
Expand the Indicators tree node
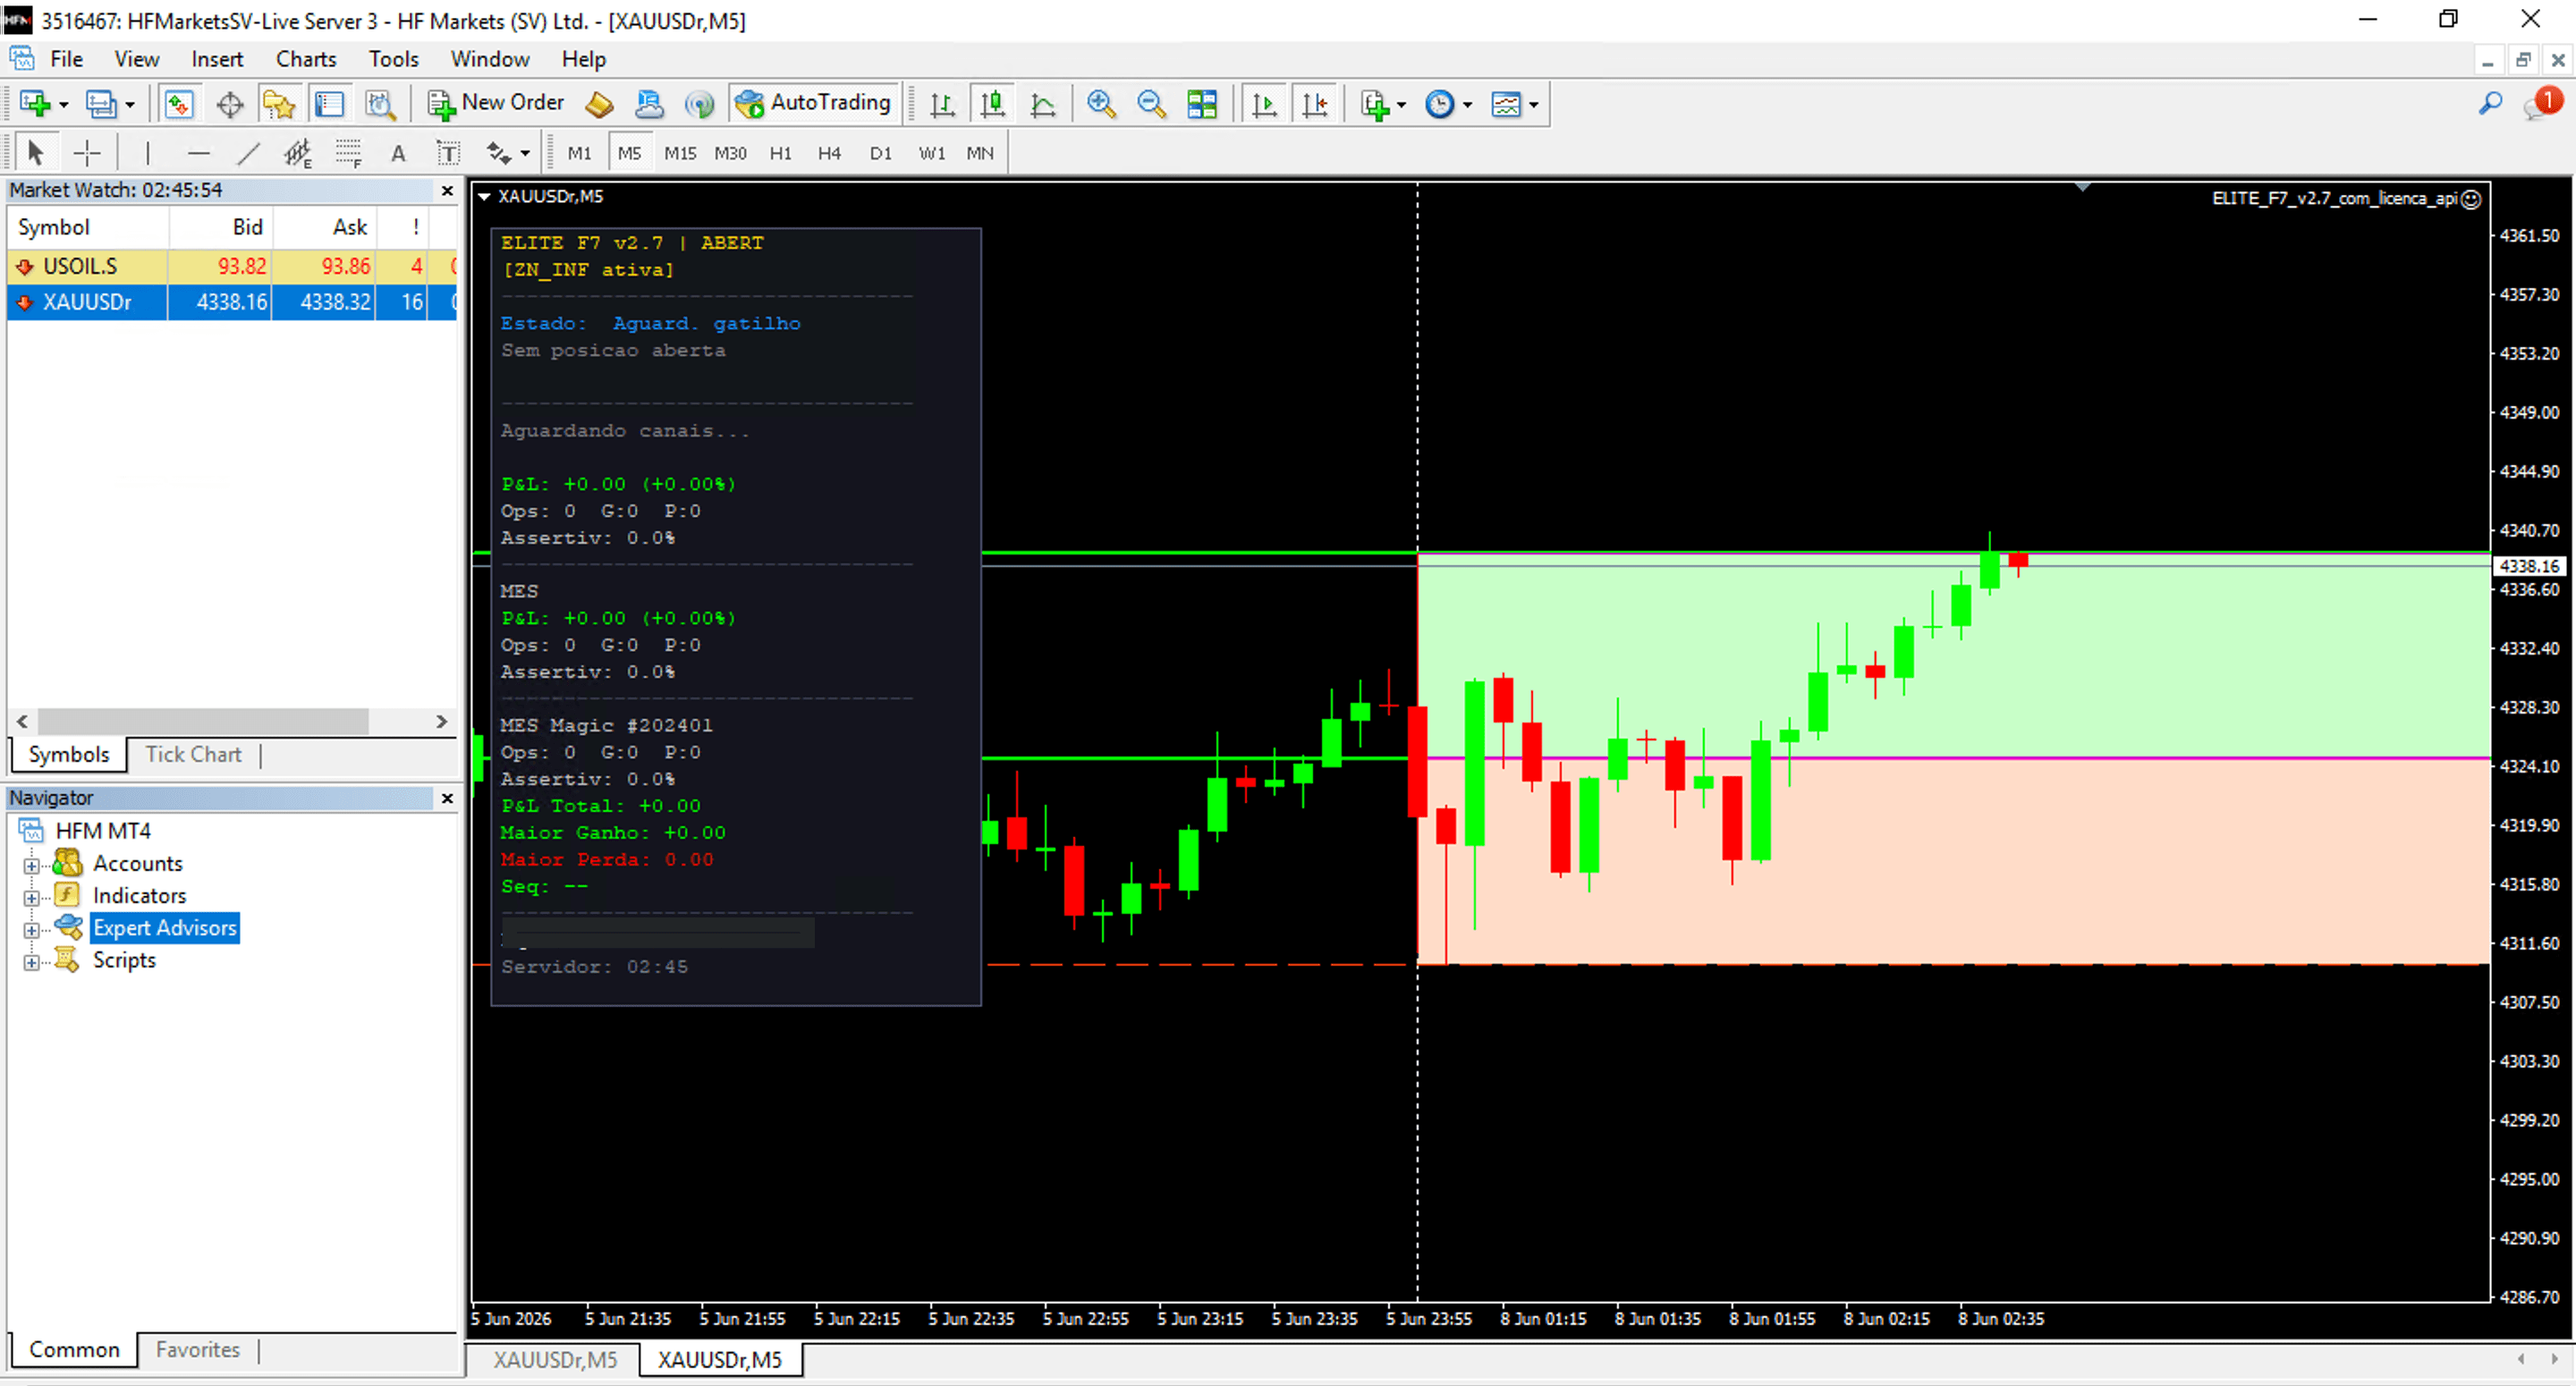tap(32, 898)
